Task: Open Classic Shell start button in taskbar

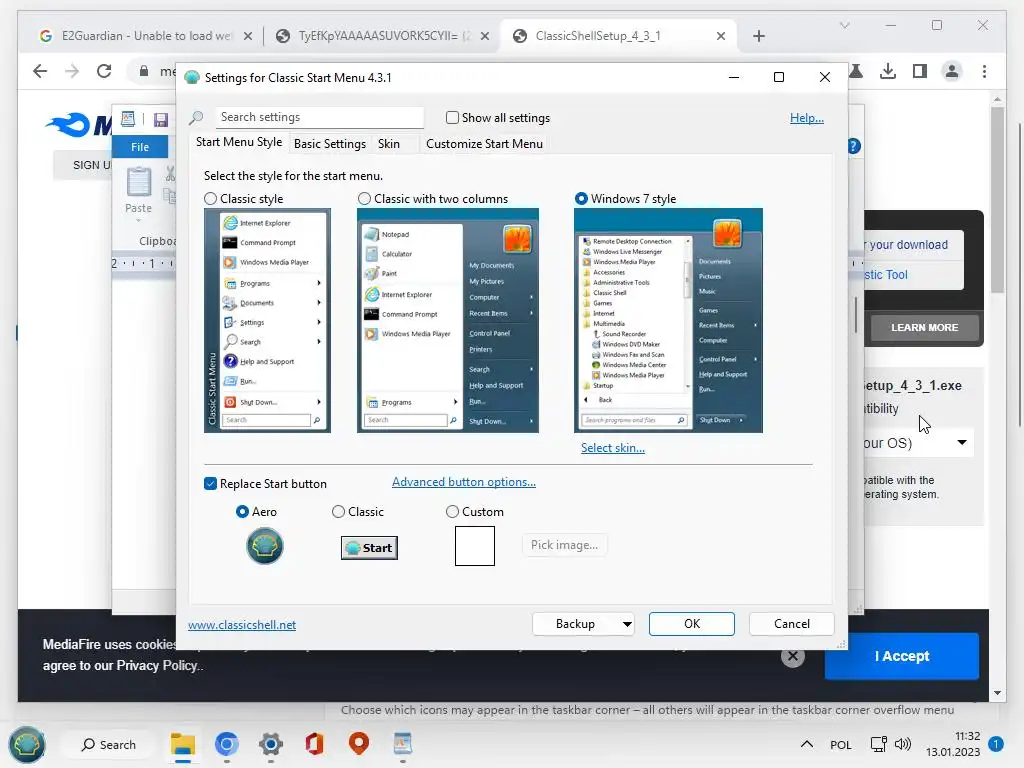Action: pos(27,744)
